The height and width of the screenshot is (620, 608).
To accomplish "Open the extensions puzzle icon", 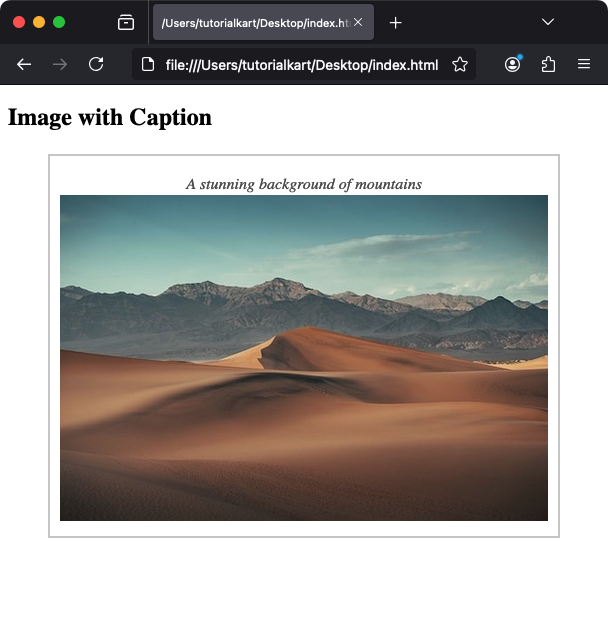I will tap(548, 64).
